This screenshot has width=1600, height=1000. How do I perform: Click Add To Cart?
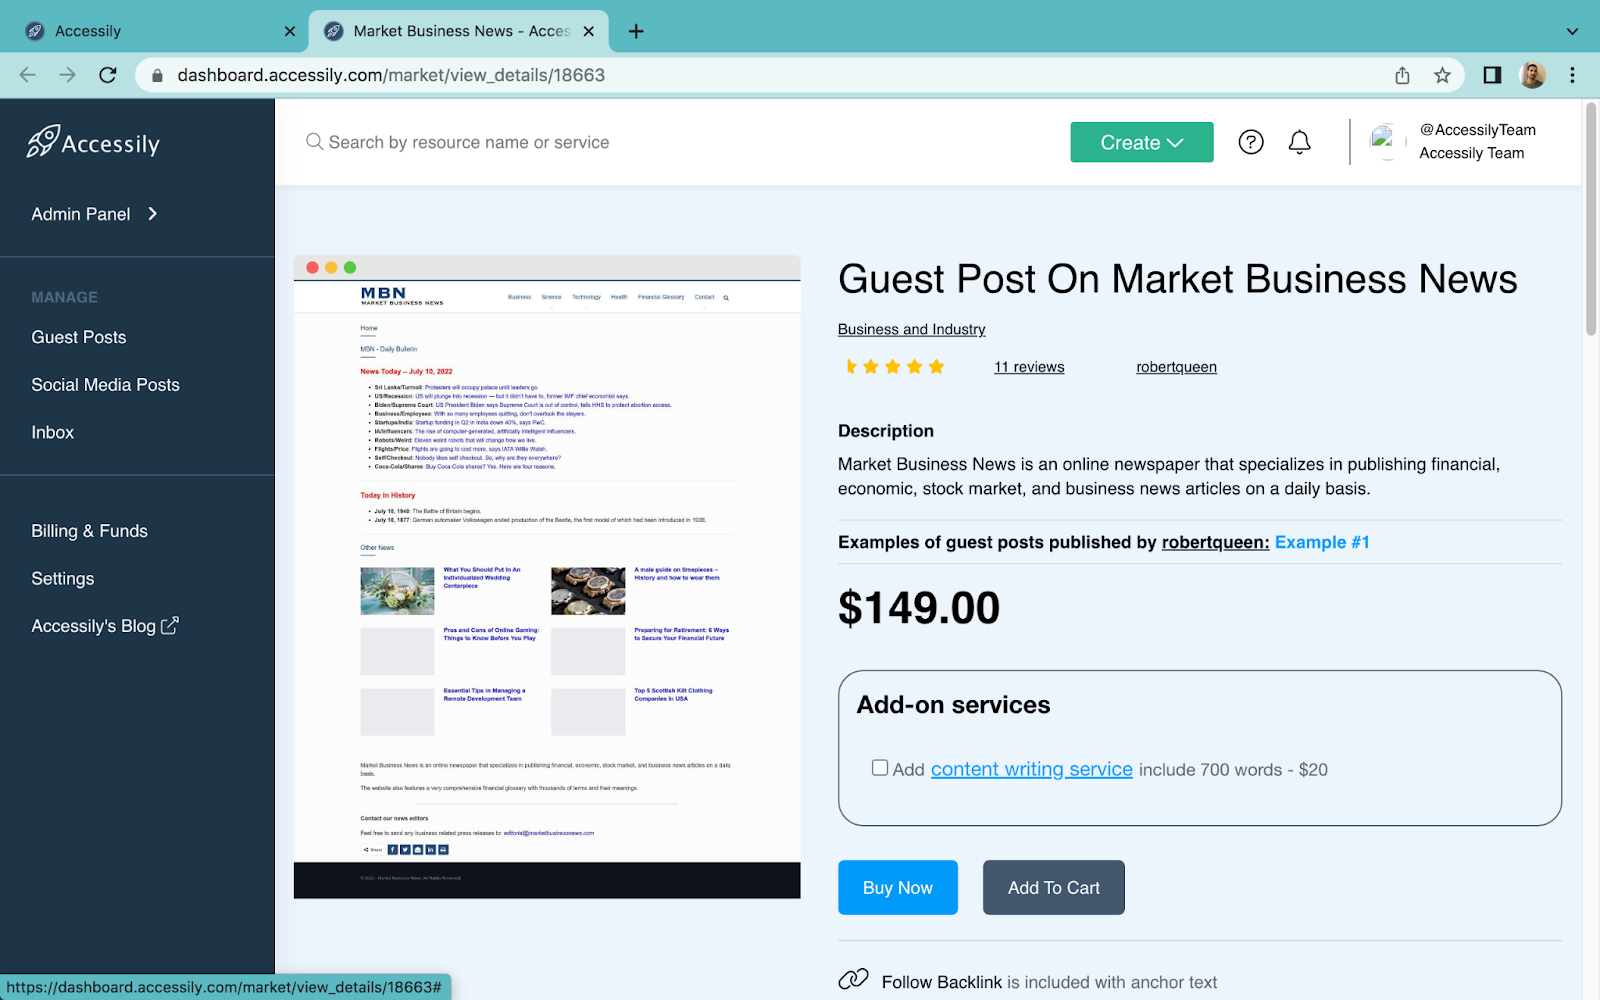point(1054,887)
